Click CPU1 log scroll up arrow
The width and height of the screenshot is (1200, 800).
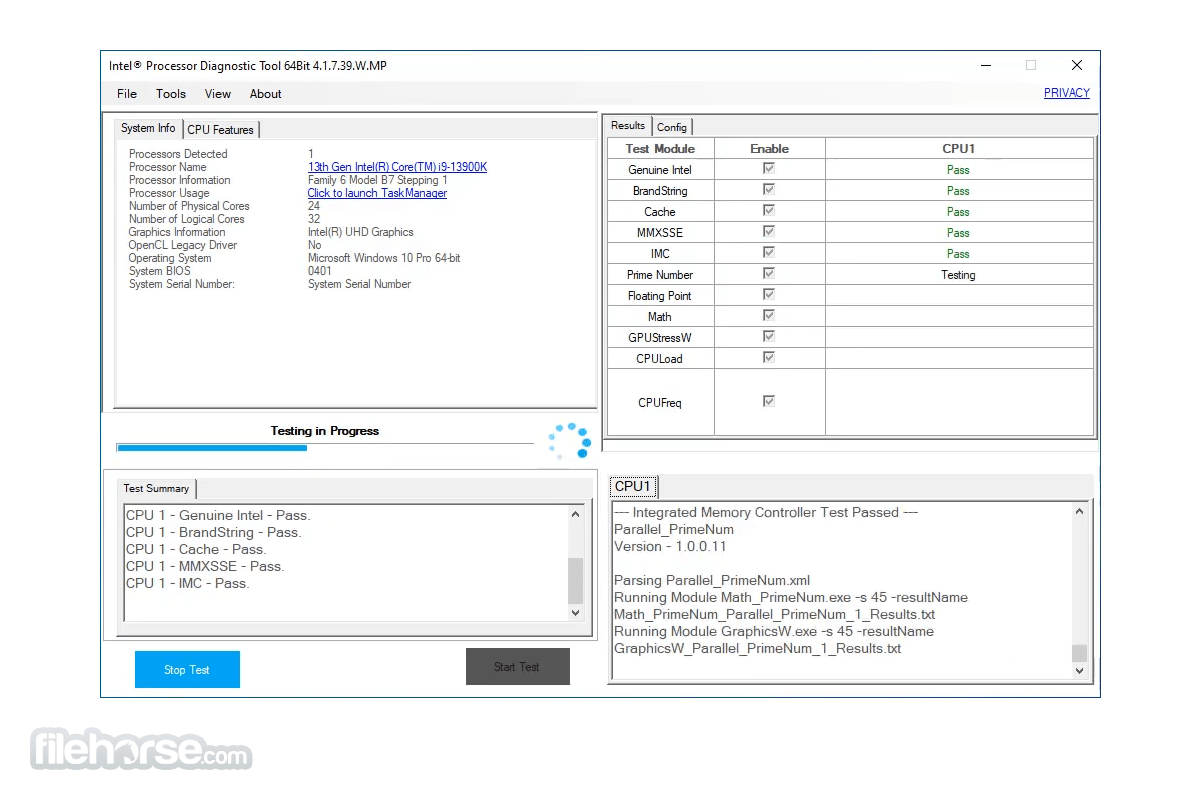pyautogui.click(x=1079, y=512)
